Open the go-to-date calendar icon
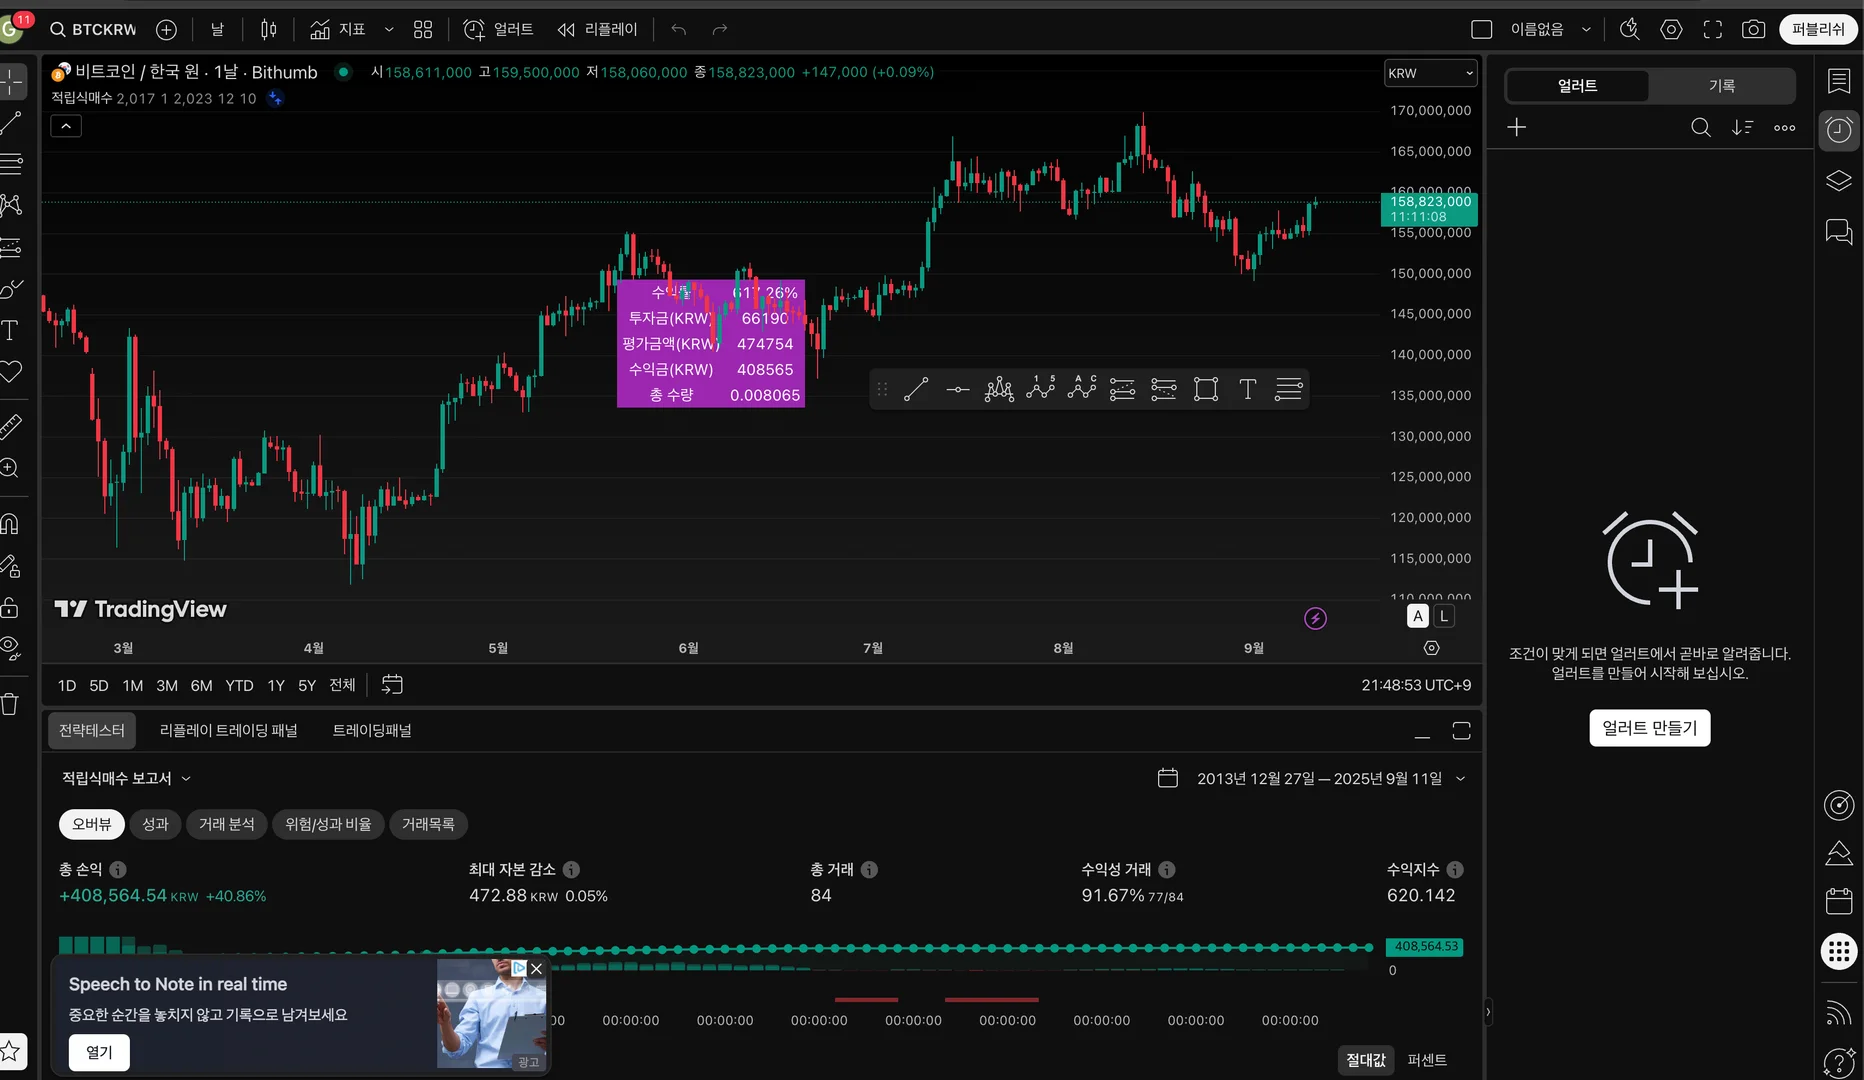Image resolution: width=1864 pixels, height=1080 pixels. pos(392,685)
